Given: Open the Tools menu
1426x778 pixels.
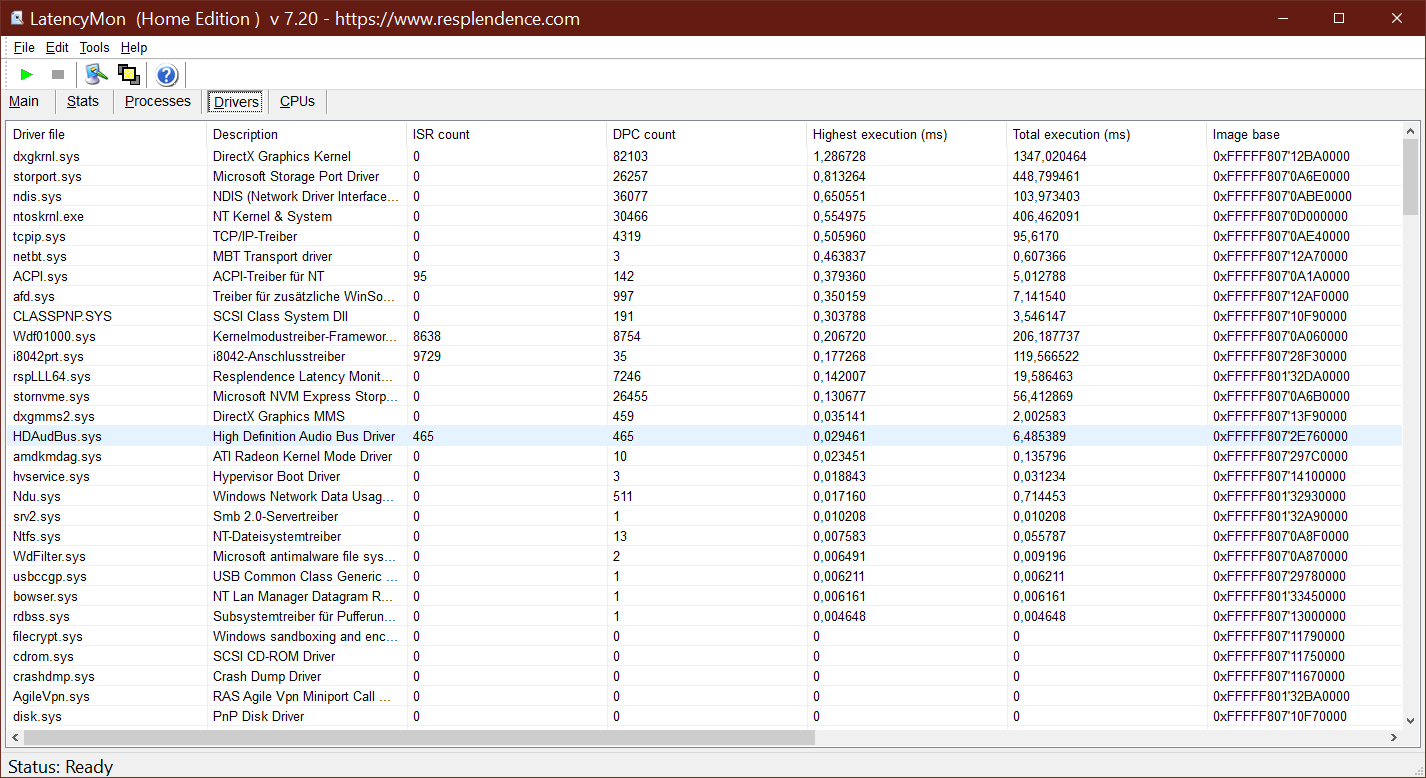Looking at the screenshot, I should point(94,47).
